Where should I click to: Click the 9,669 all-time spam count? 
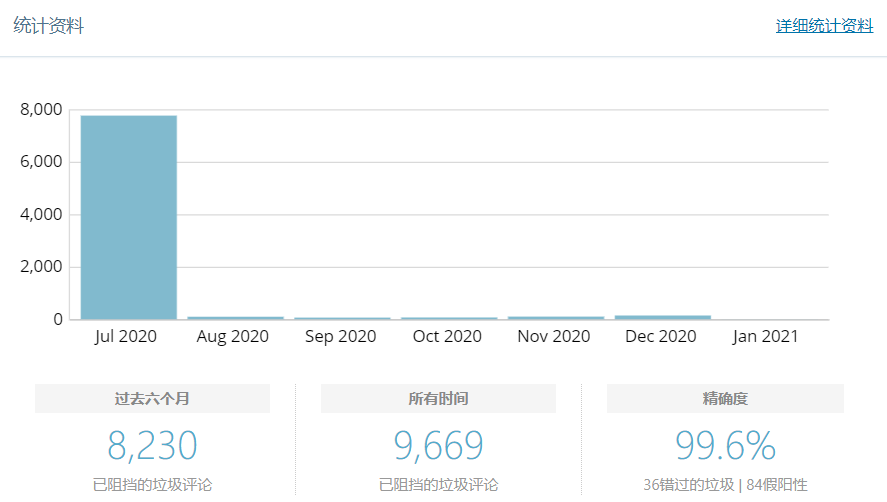coord(438,446)
